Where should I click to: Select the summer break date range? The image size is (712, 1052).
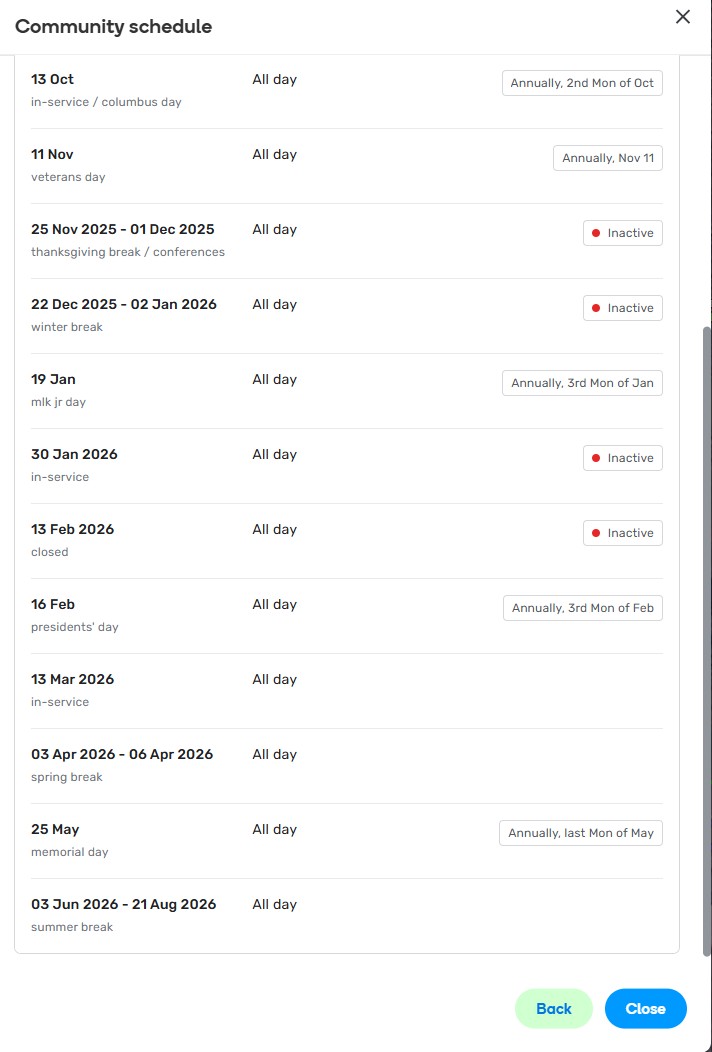click(x=124, y=905)
